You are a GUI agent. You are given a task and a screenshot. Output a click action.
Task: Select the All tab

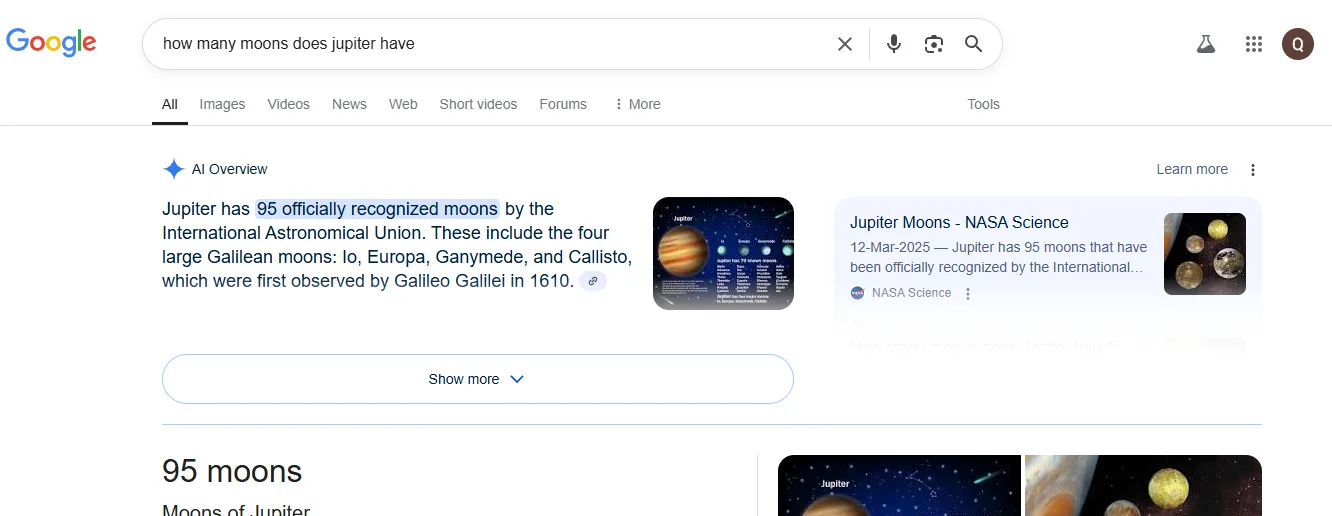(170, 104)
